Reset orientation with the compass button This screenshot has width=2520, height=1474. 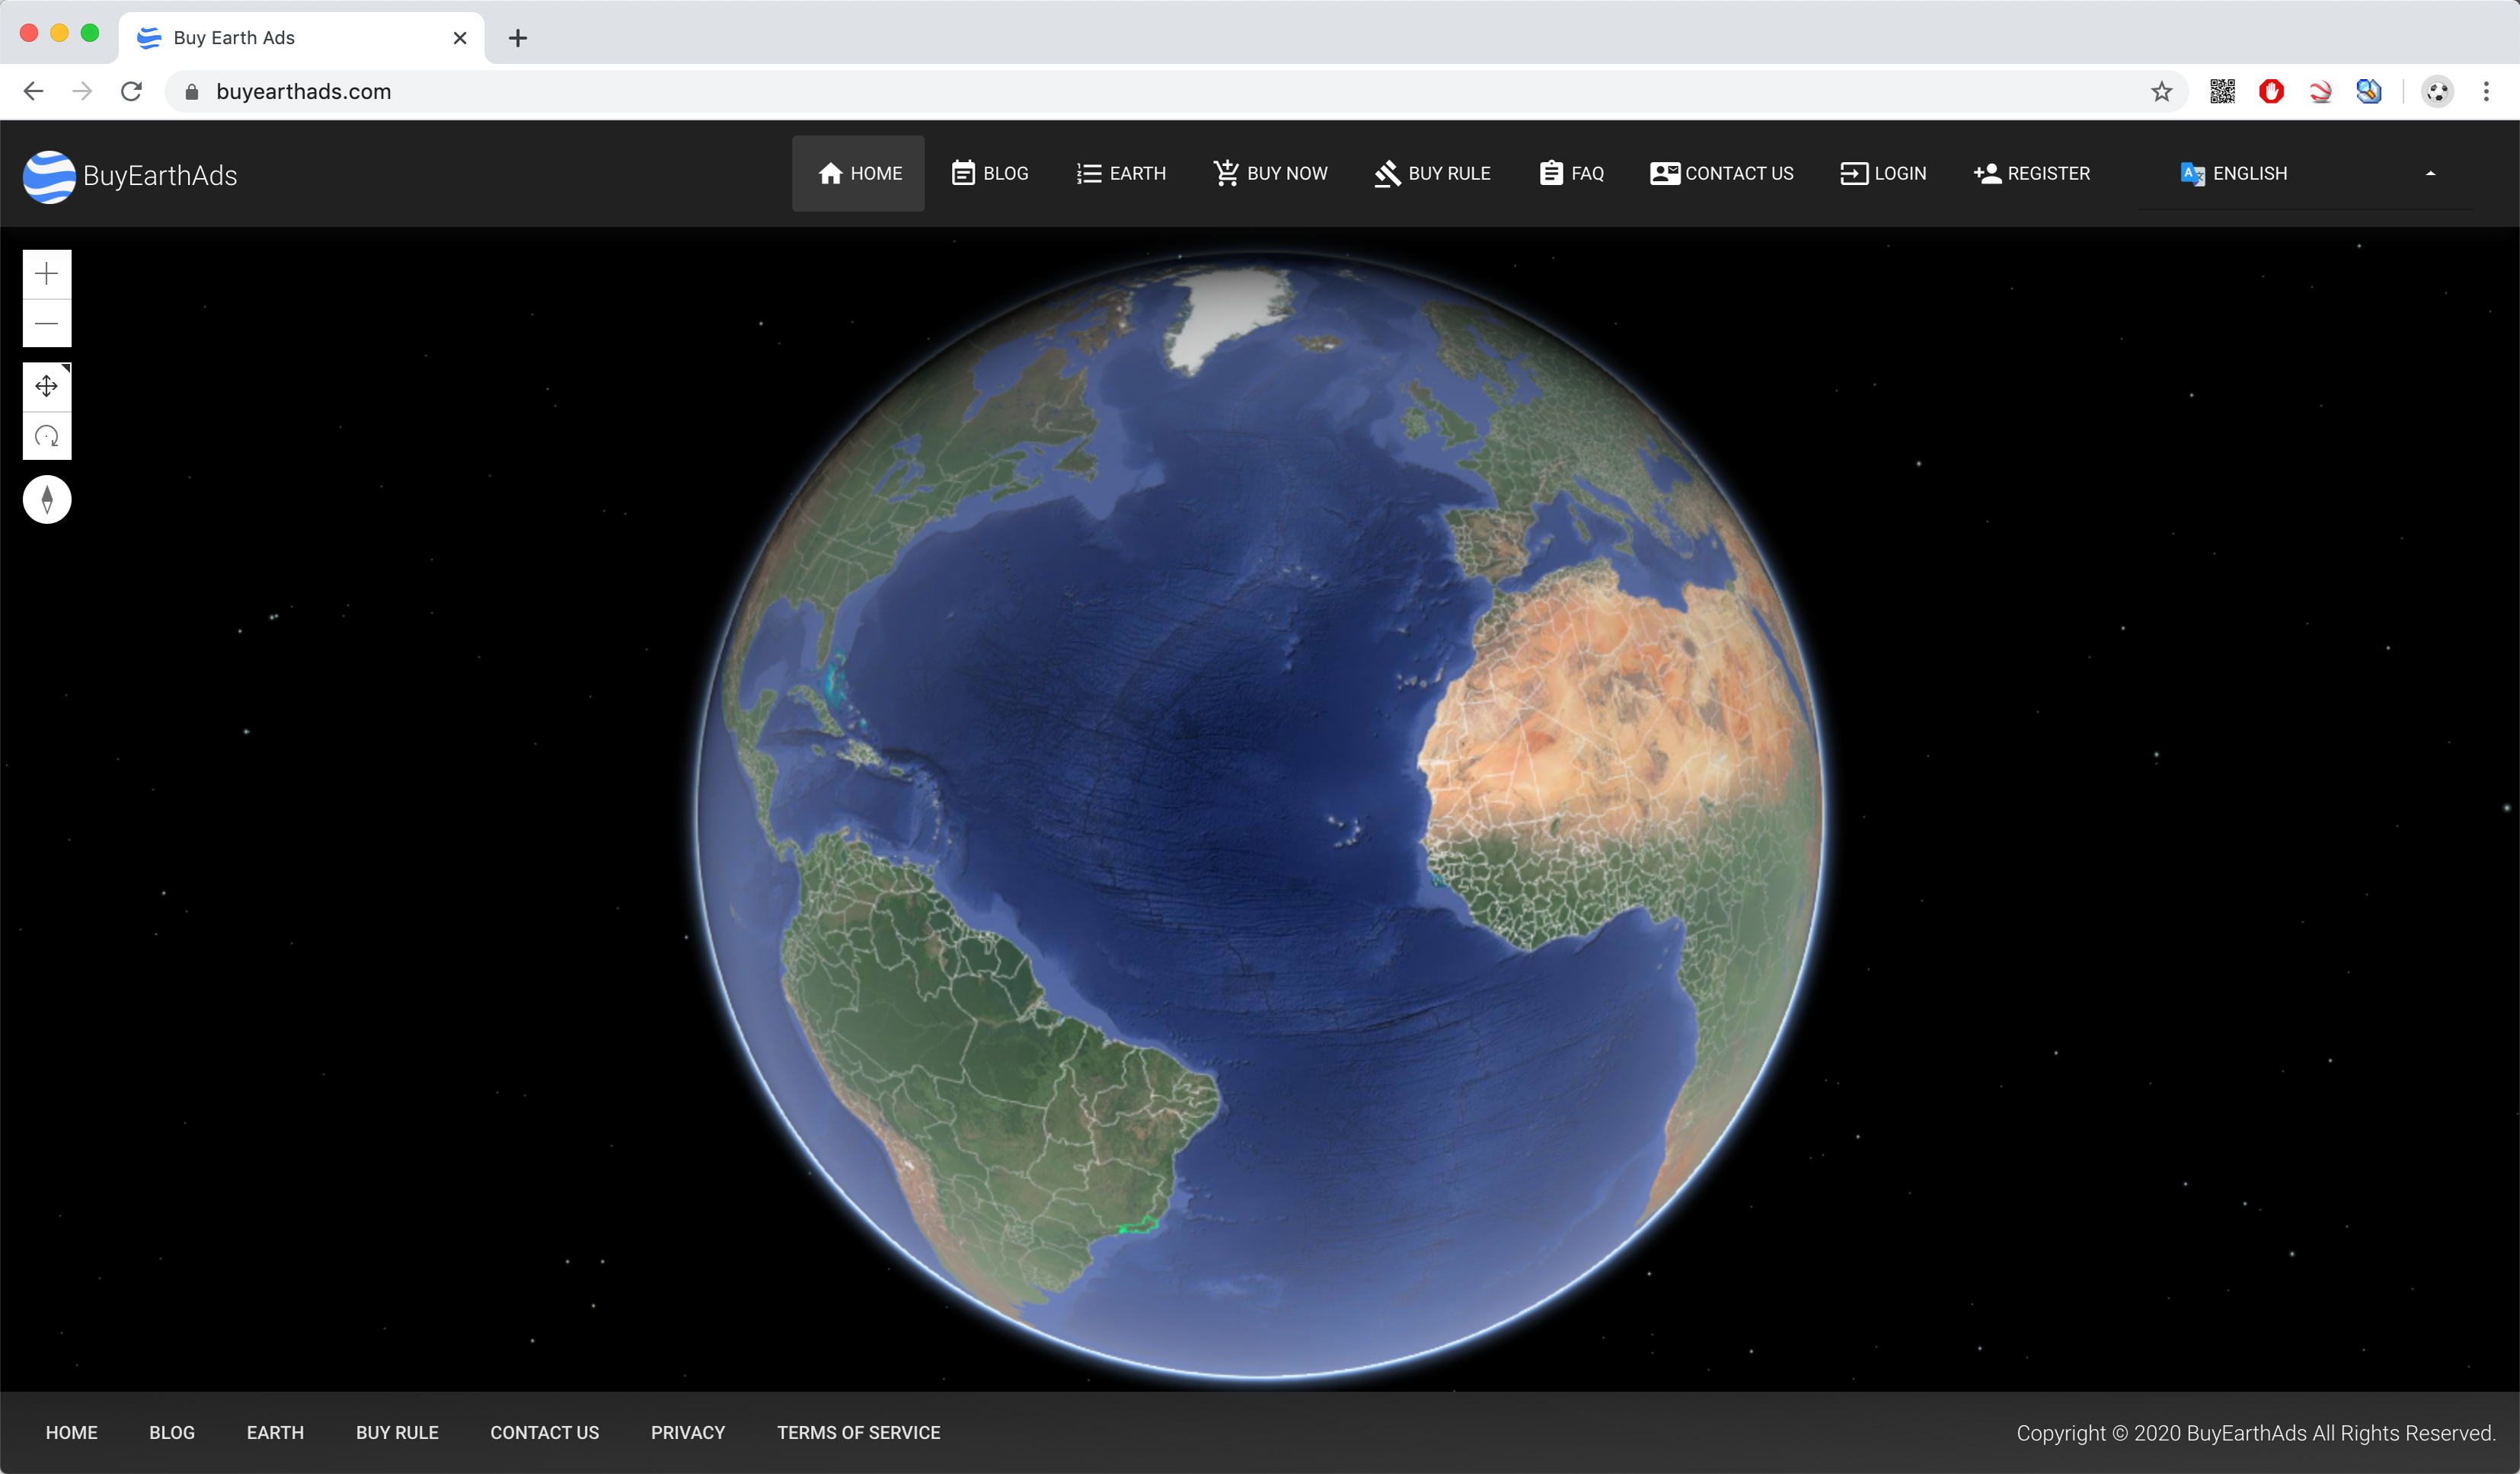47,500
